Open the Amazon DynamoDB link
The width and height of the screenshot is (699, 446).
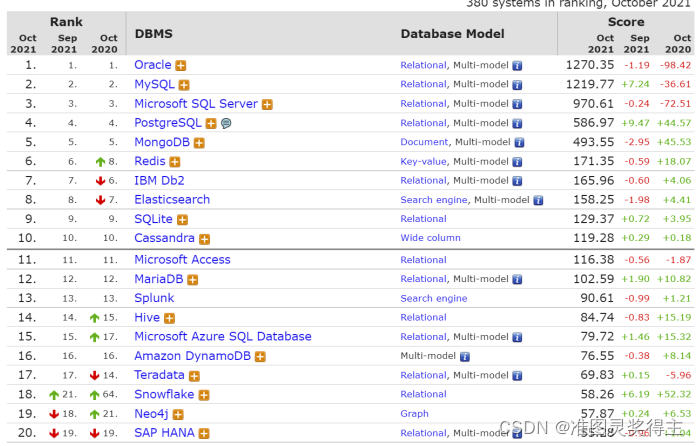click(193, 356)
